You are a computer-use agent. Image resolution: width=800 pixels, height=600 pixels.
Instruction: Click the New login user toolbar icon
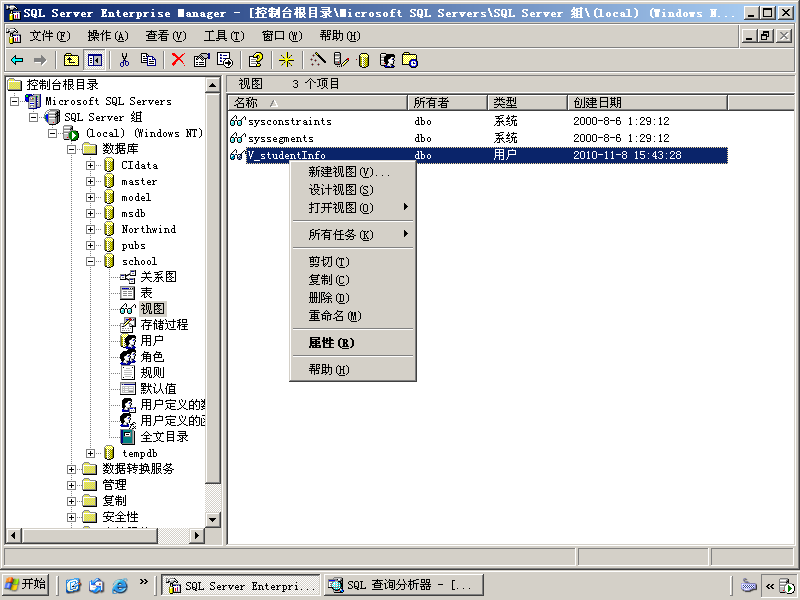pos(387,60)
